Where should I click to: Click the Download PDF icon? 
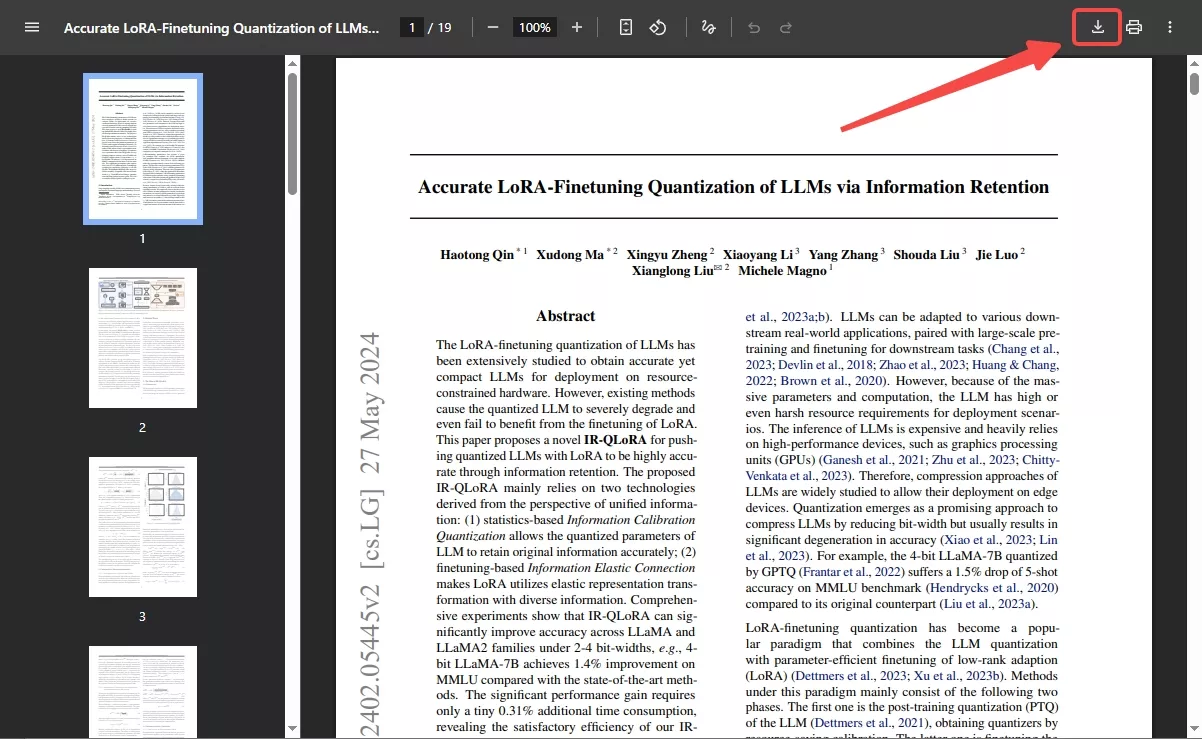(1097, 27)
